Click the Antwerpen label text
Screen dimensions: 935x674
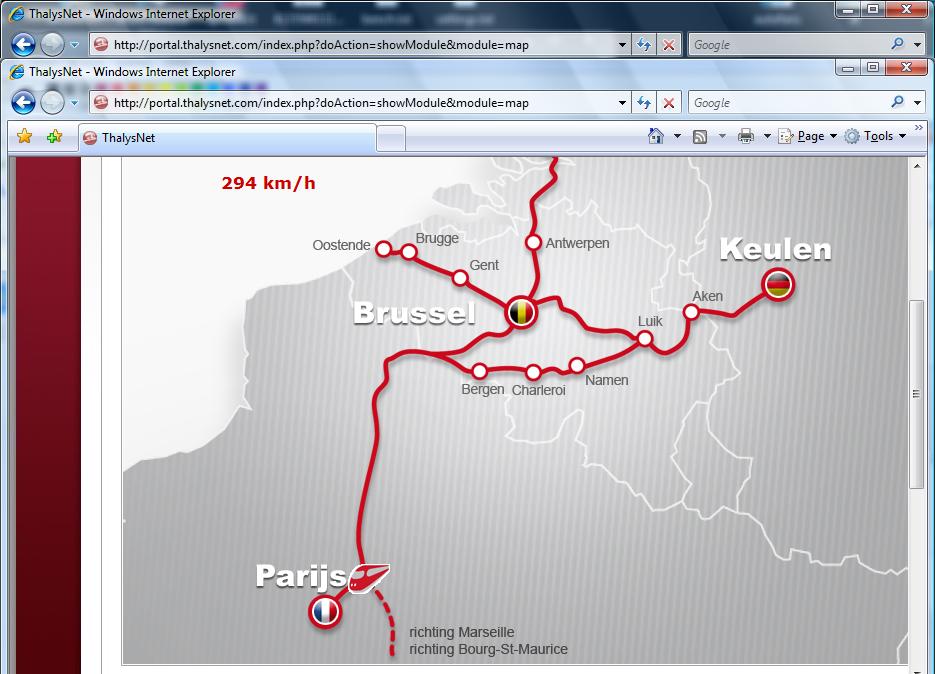[577, 243]
